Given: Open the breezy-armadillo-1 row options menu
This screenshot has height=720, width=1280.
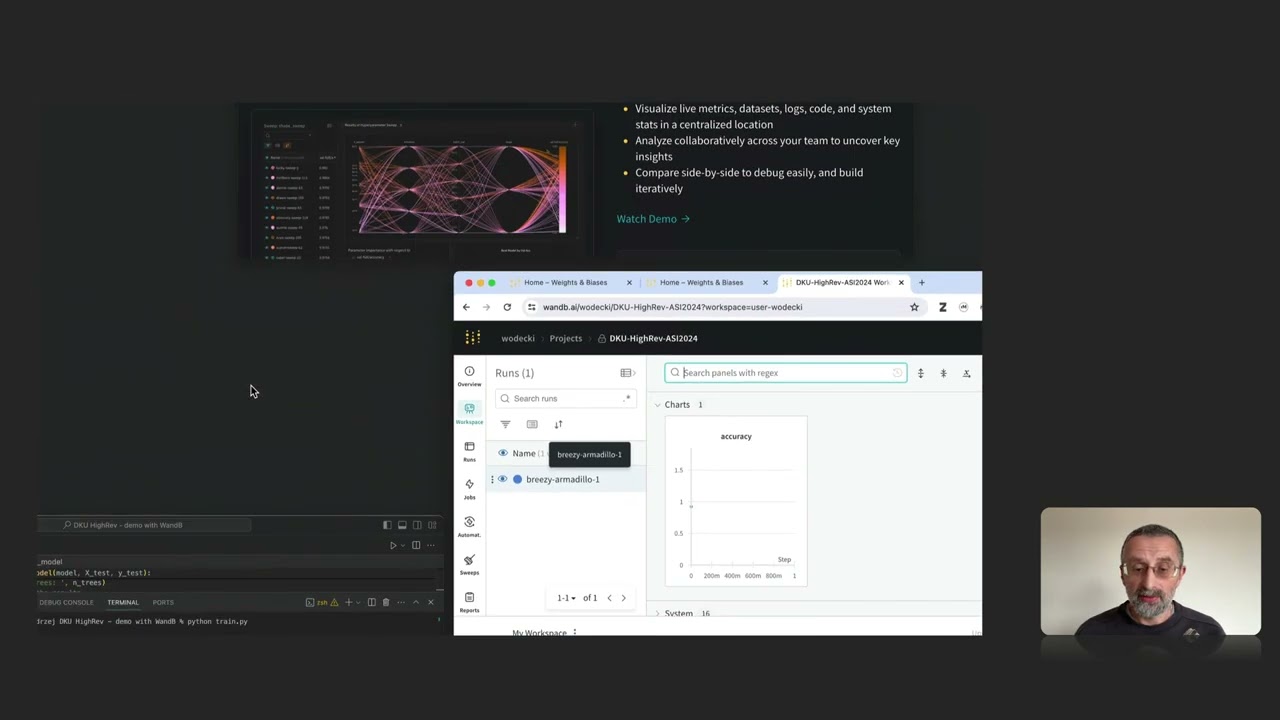Looking at the screenshot, I should tap(492, 479).
